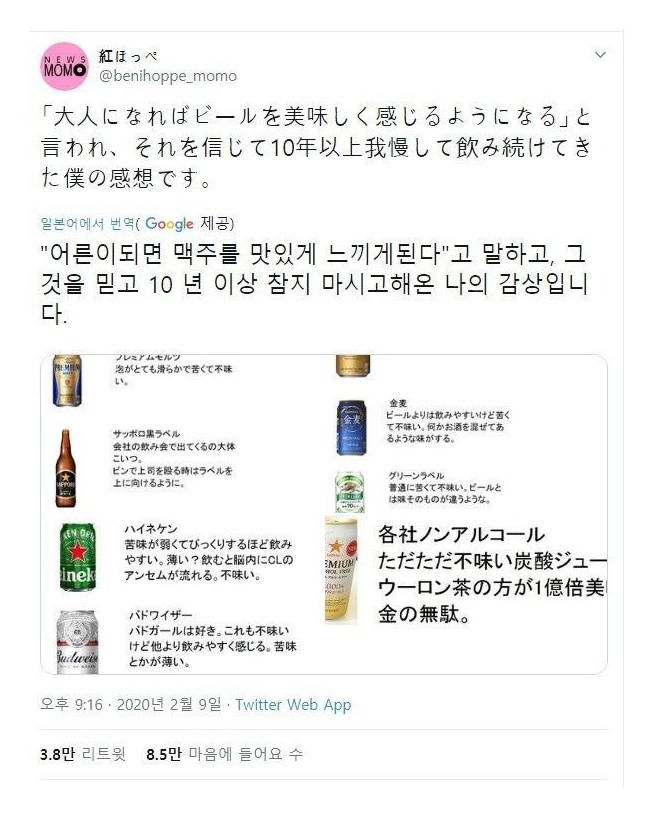This screenshot has width=654, height=816.
Task: Click the Sapporo black label bottle
Action: [x=66, y=468]
